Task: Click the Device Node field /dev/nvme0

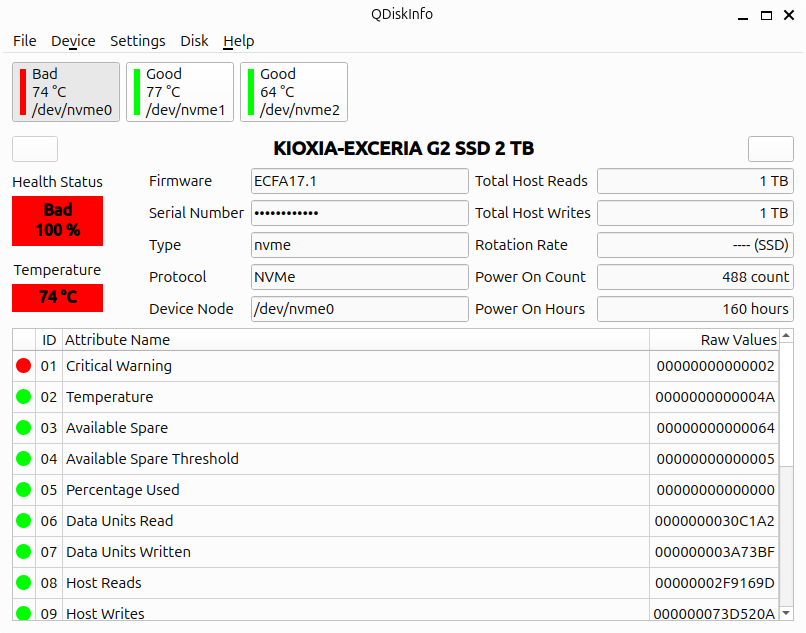Action: point(360,309)
